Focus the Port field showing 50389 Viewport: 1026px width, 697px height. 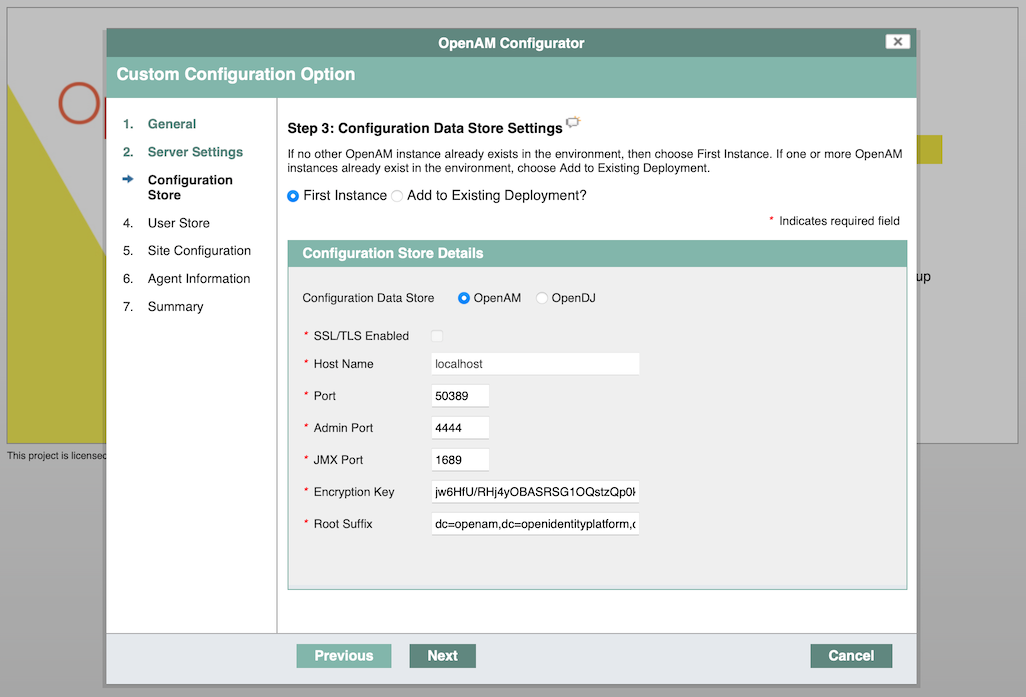tap(460, 396)
